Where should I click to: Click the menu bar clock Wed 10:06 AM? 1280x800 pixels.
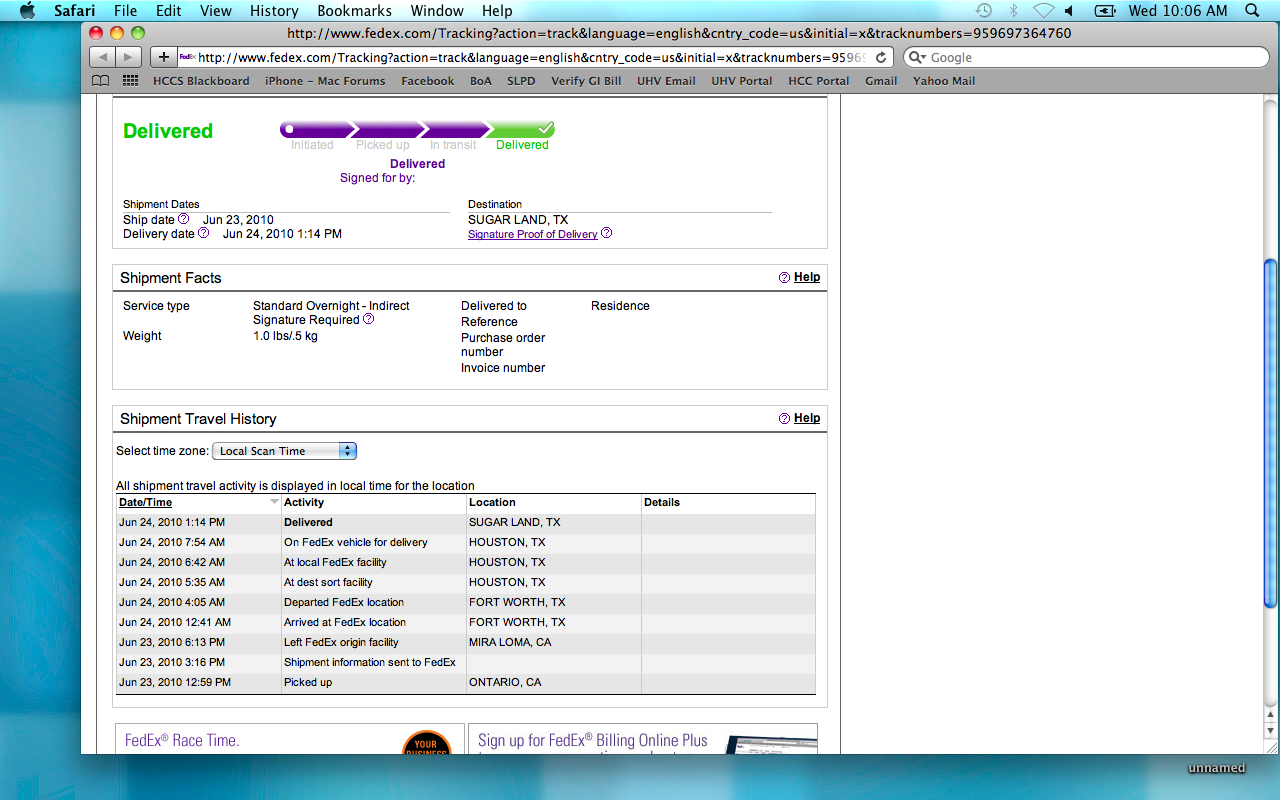[x=1178, y=11]
